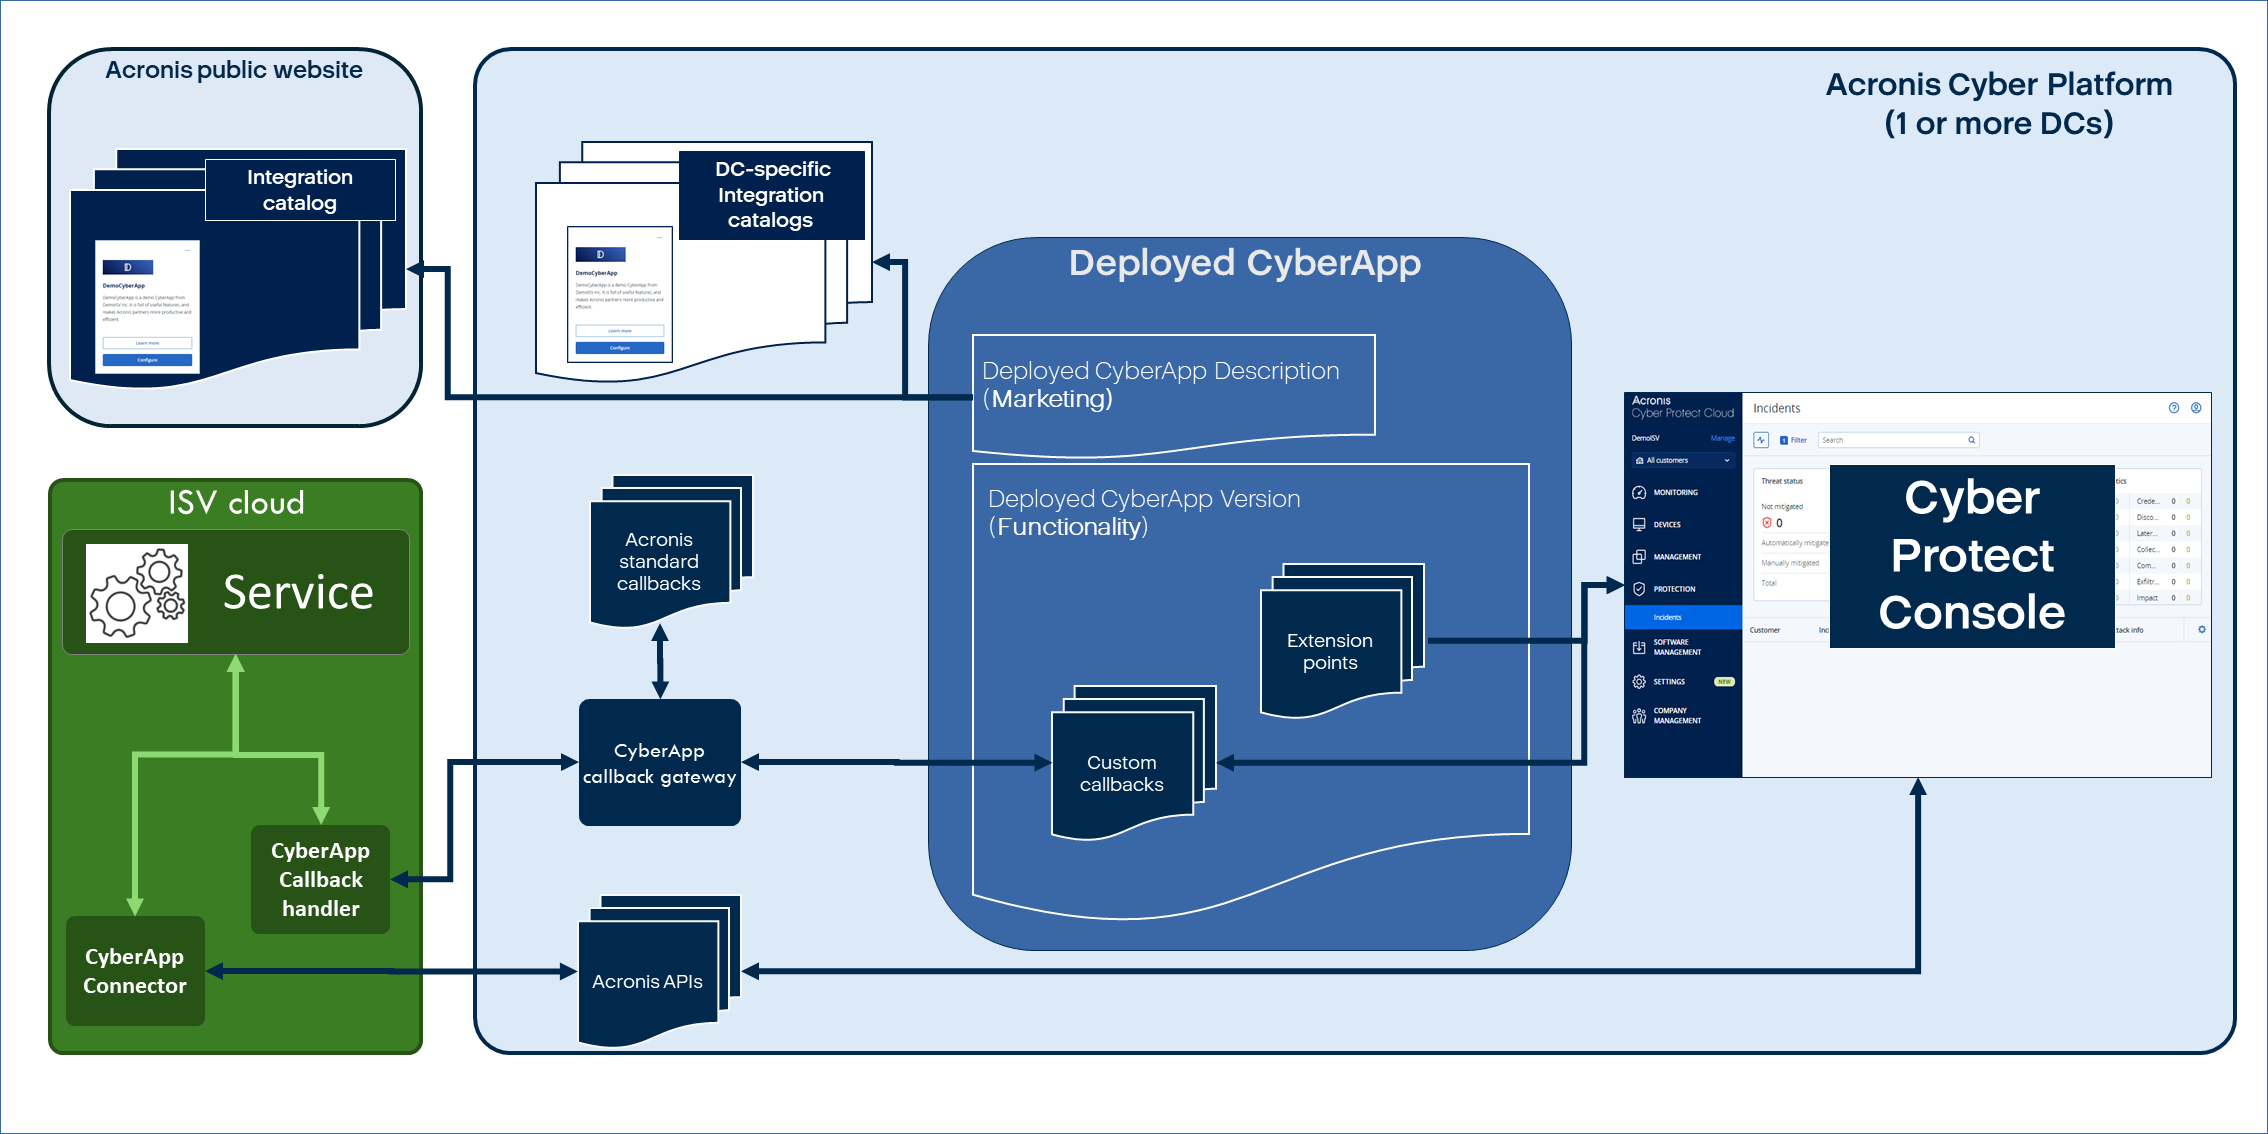The width and height of the screenshot is (2268, 1134).
Task: Open the MONITORING menu label in console
Action: click(1676, 492)
